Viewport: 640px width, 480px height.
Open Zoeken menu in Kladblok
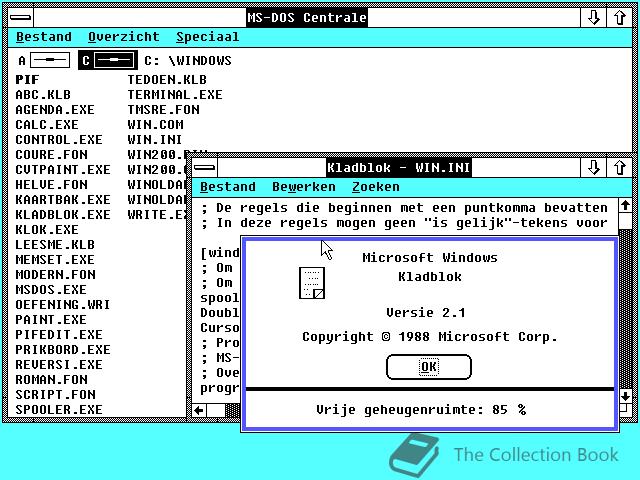(376, 187)
